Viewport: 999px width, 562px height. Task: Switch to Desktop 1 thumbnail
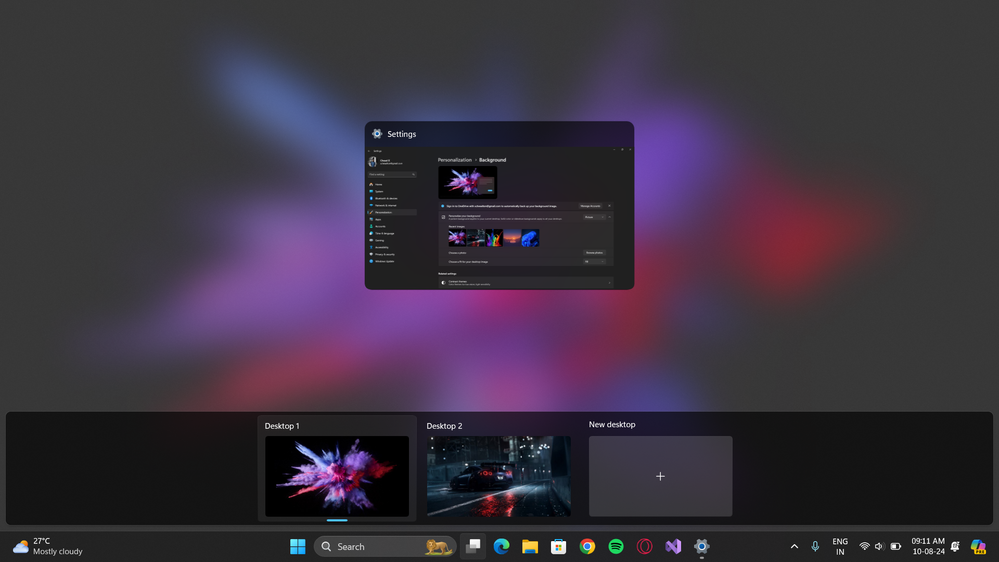coord(337,476)
